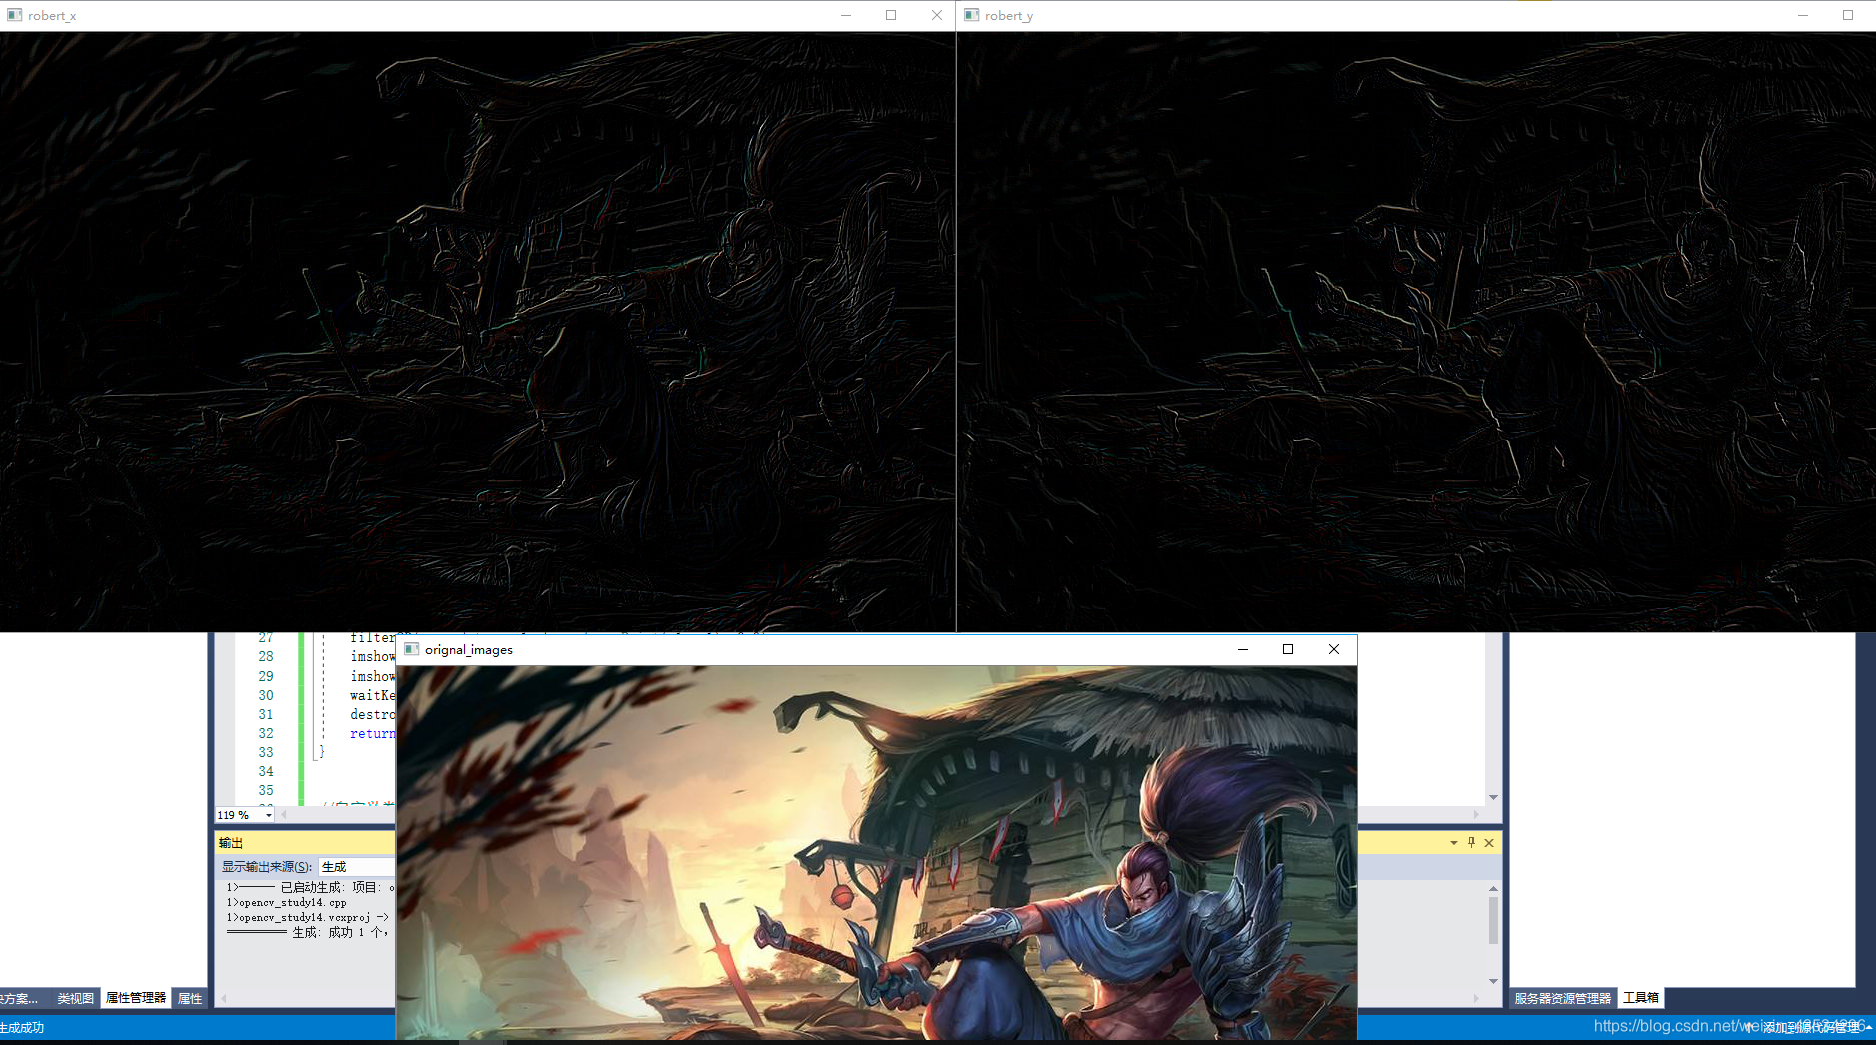This screenshot has width=1876, height=1045.
Task: Minimize the orignal_images window
Action: click(1243, 649)
